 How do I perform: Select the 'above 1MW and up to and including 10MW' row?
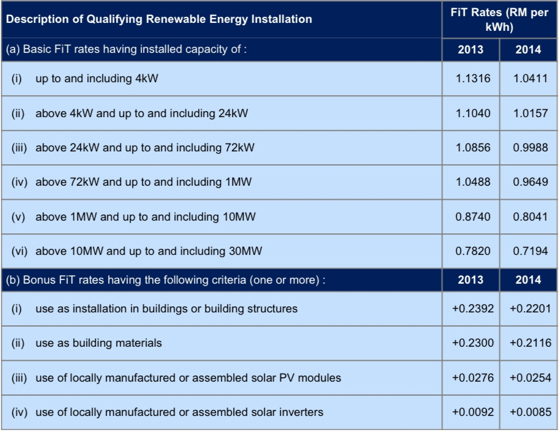[221, 217]
